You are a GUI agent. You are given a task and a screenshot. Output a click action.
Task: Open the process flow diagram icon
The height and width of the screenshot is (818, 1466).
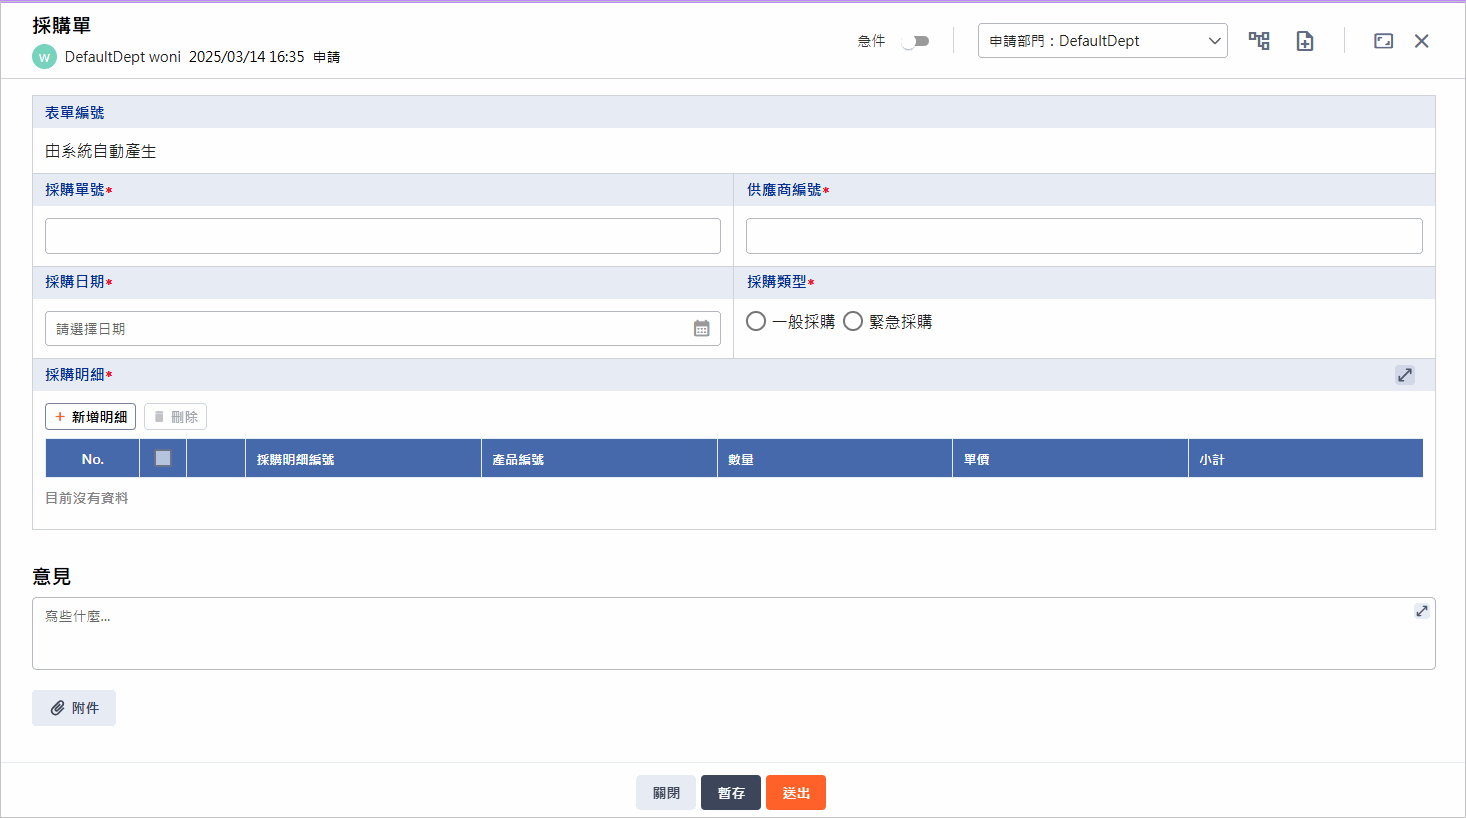pos(1259,40)
